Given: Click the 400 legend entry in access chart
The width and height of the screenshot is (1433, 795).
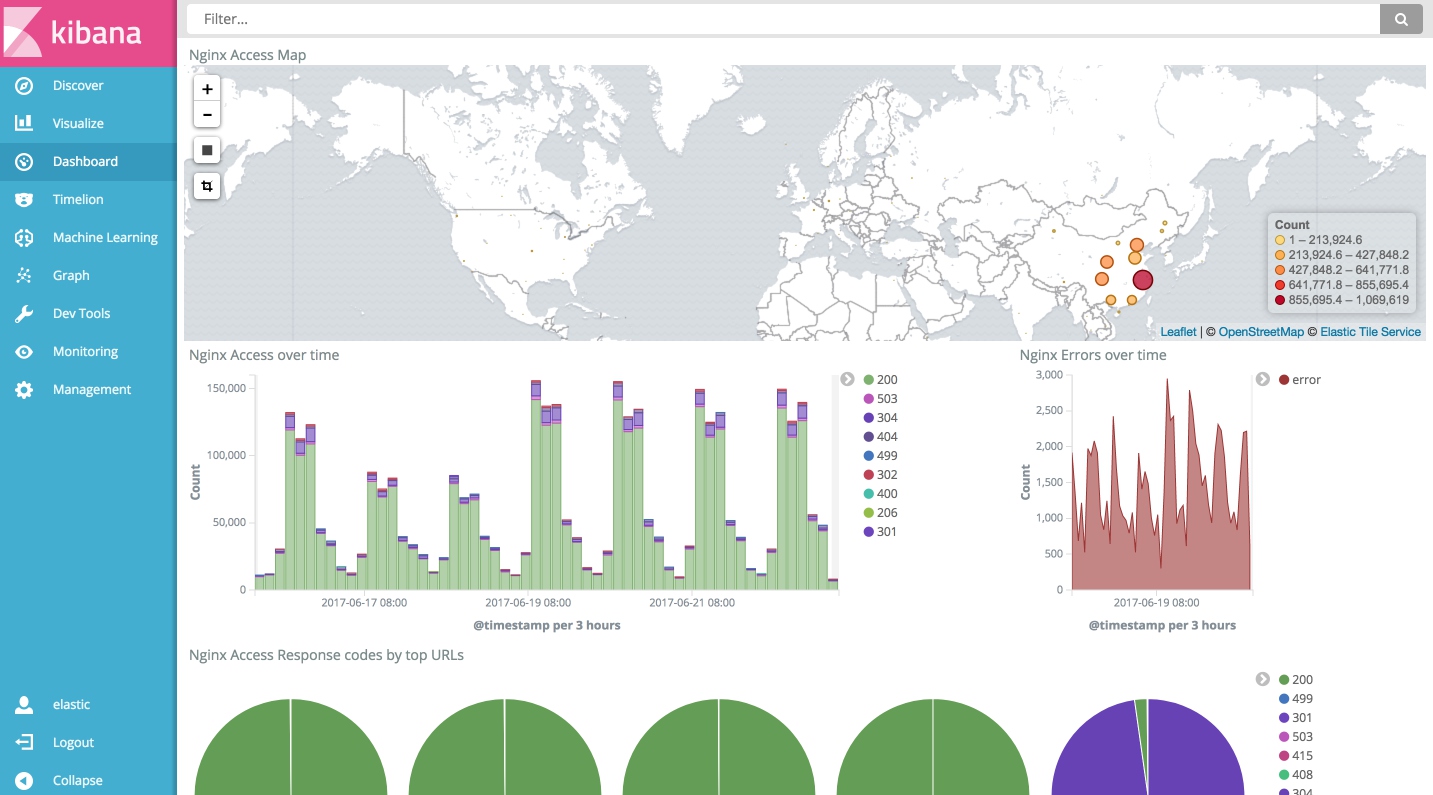Looking at the screenshot, I should (880, 494).
